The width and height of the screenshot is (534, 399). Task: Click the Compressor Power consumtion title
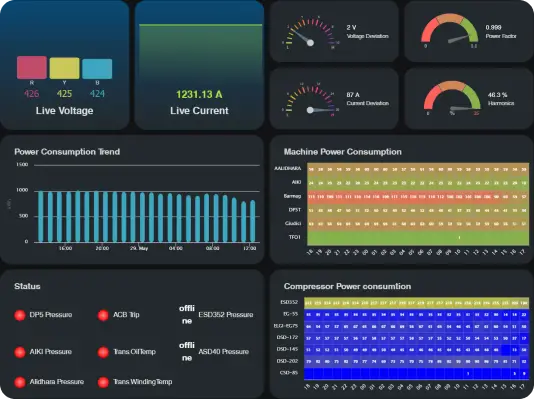(347, 287)
